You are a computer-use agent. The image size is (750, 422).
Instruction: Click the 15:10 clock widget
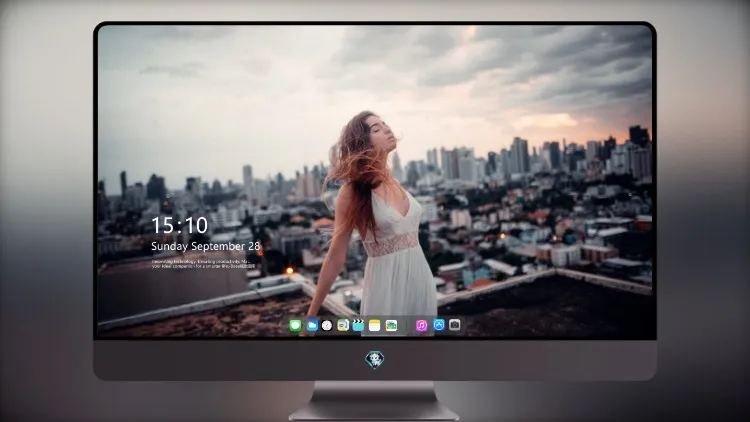pyautogui.click(x=179, y=225)
